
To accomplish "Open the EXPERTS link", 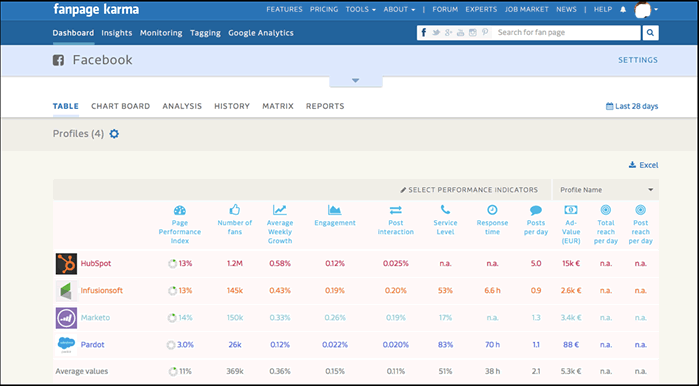I will coord(481,9).
